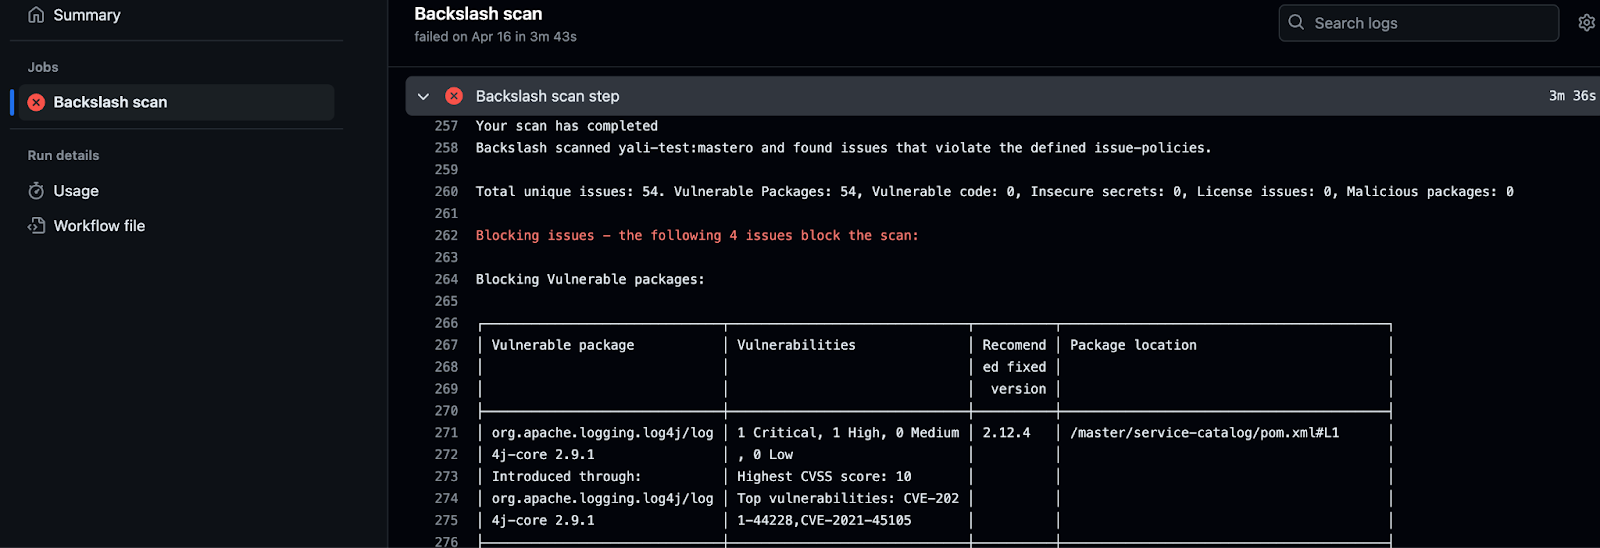Click the Workflow file icon

click(36, 226)
